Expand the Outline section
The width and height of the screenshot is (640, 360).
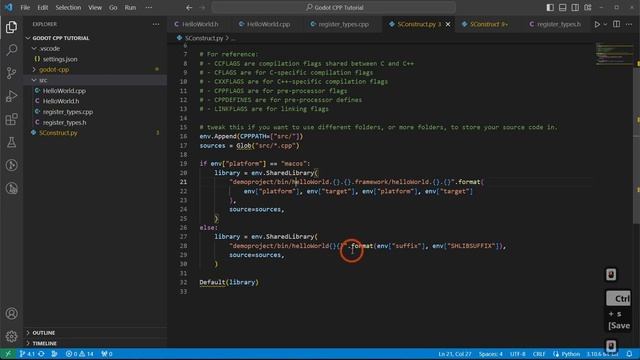click(96, 333)
